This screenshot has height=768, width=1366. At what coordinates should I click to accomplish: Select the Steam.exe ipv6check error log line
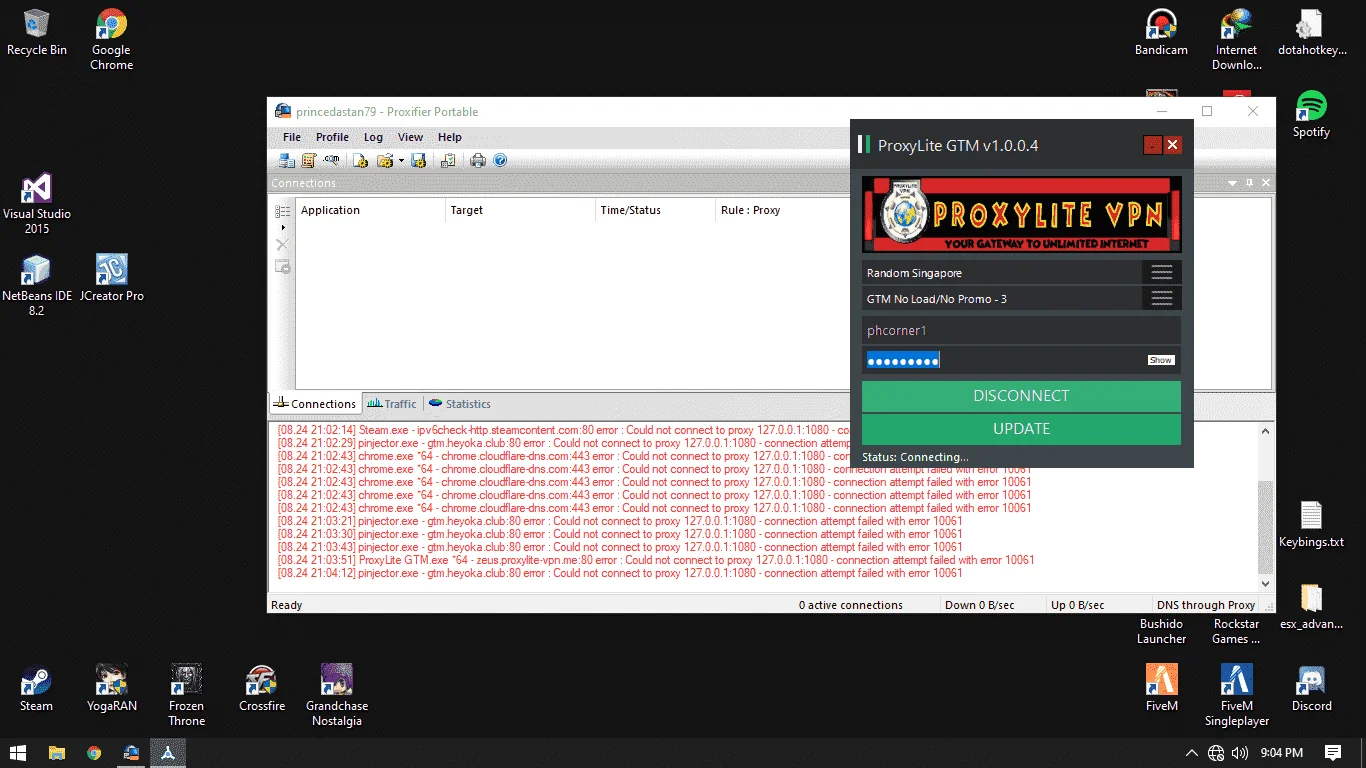point(563,430)
